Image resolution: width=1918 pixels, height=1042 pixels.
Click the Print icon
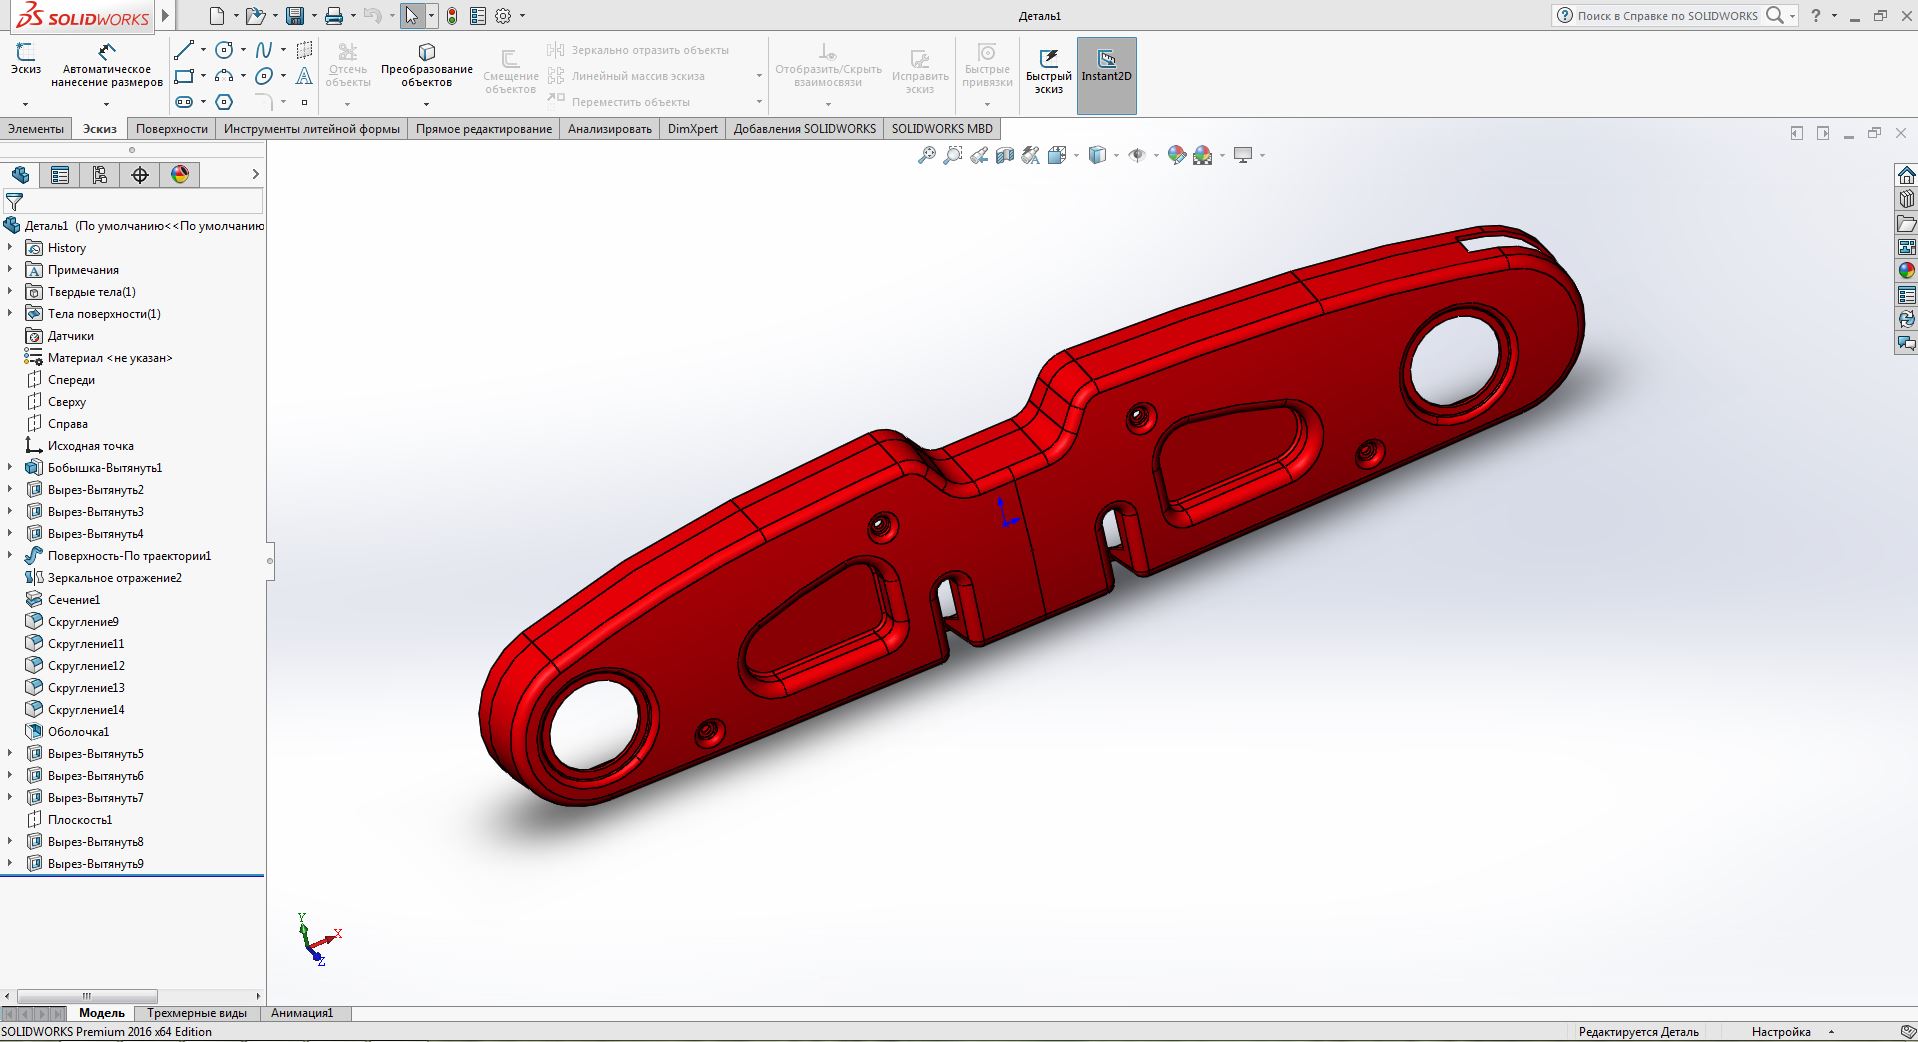(334, 16)
